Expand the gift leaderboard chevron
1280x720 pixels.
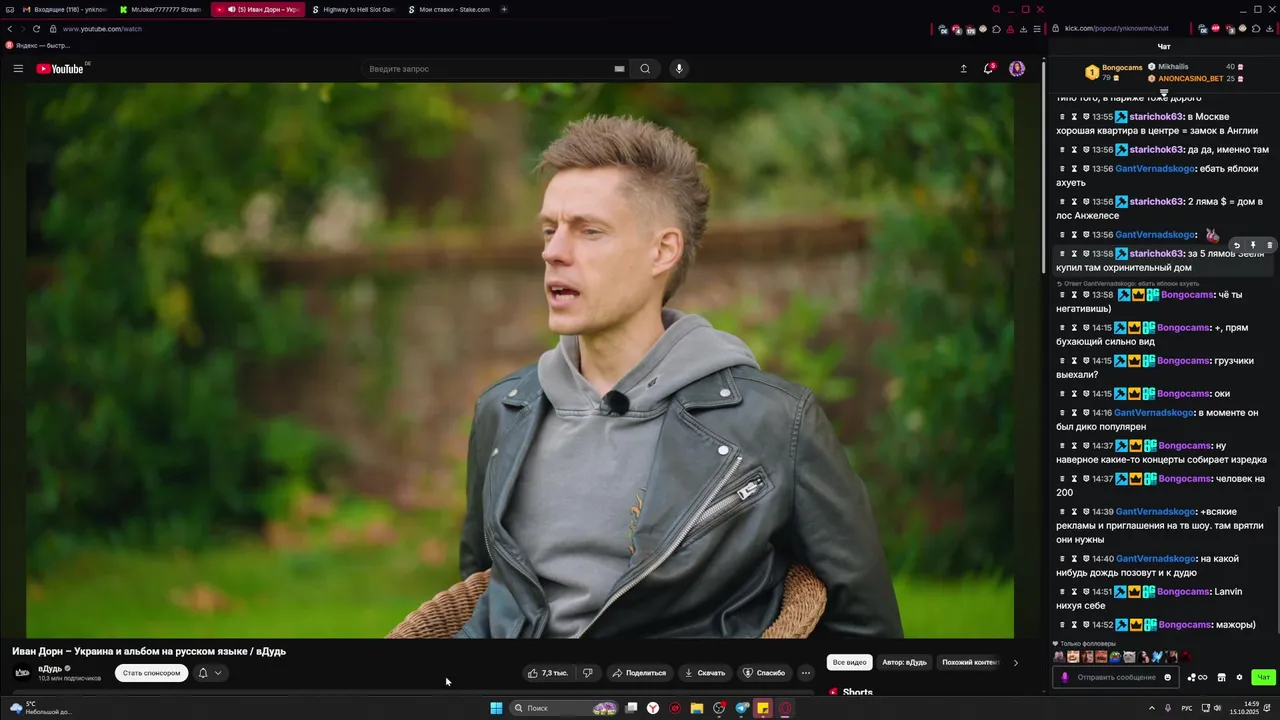[1164, 92]
